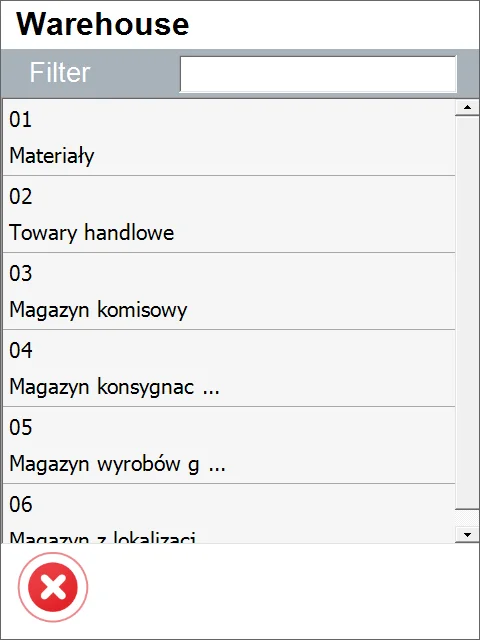The image size is (480, 640).
Task: Click warehouse code 06
Action: point(20,504)
